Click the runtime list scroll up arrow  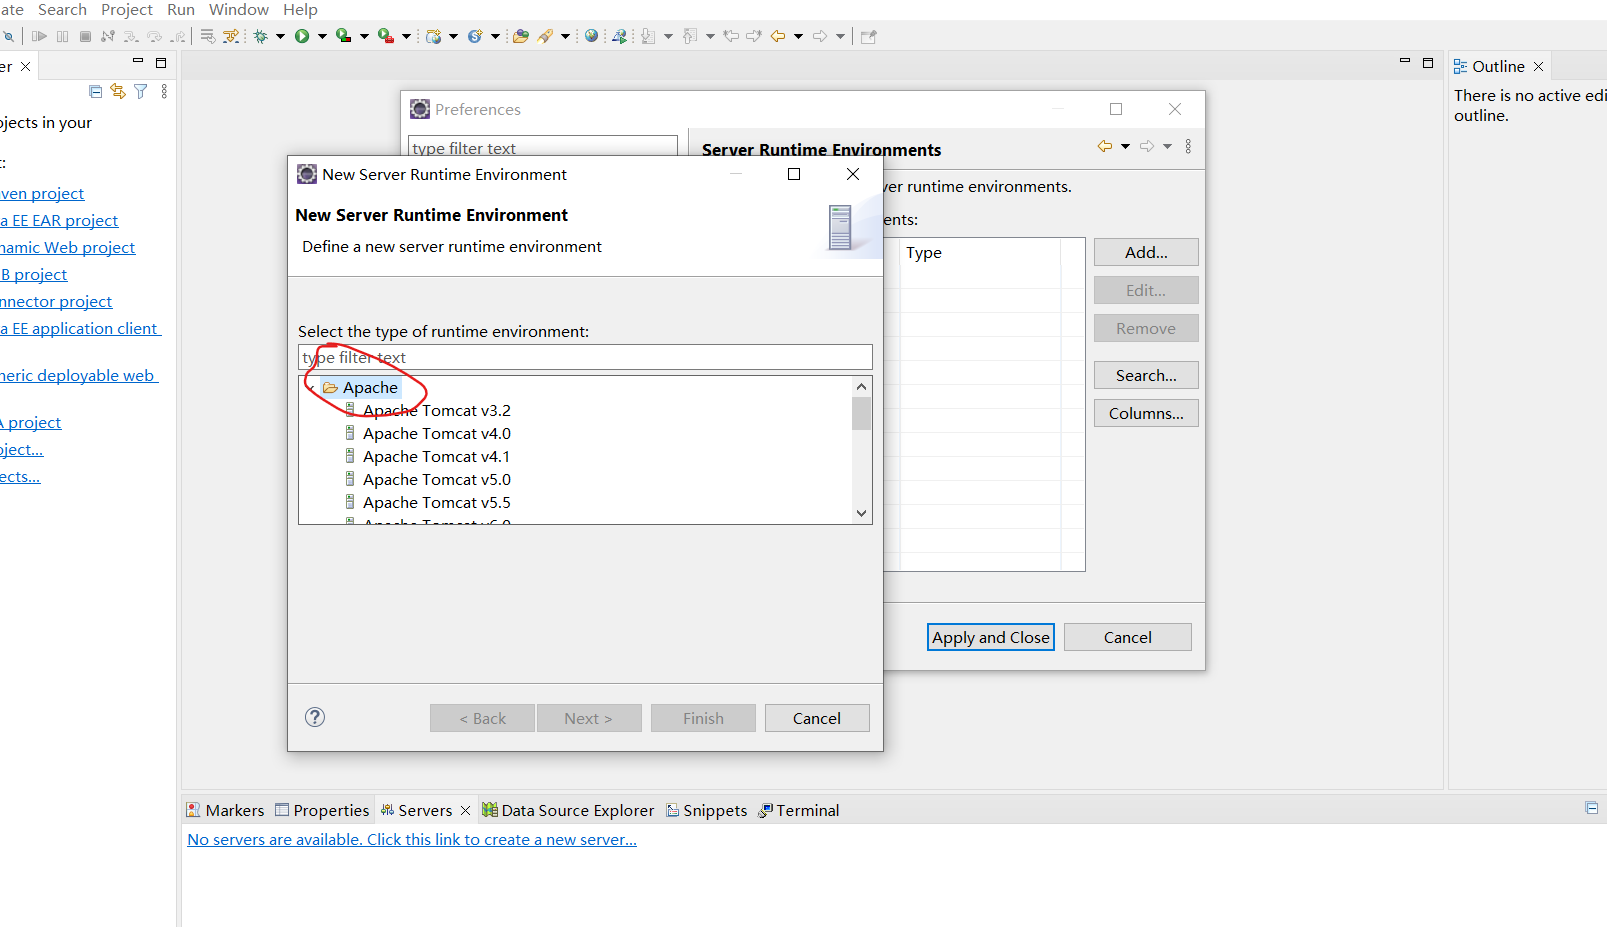coord(861,386)
